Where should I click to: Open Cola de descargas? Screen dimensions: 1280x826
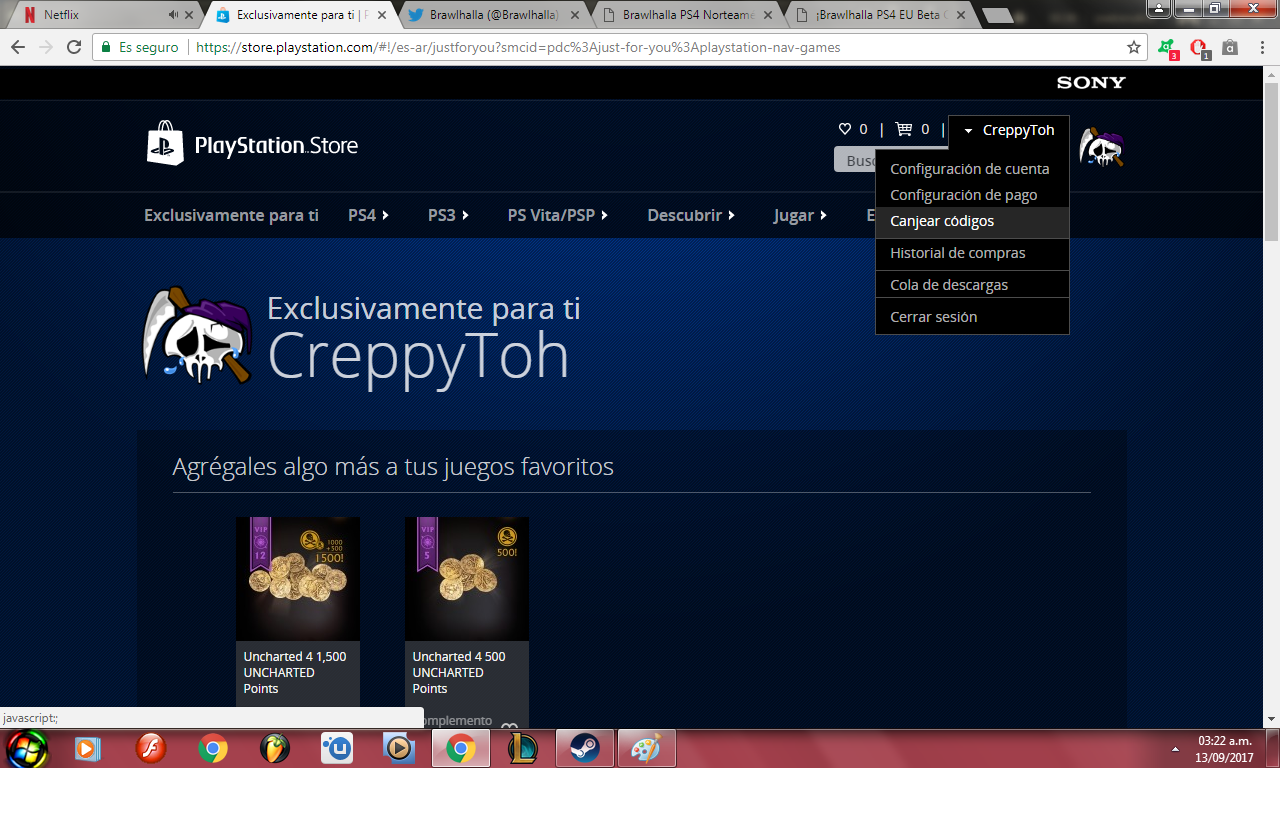972,285
